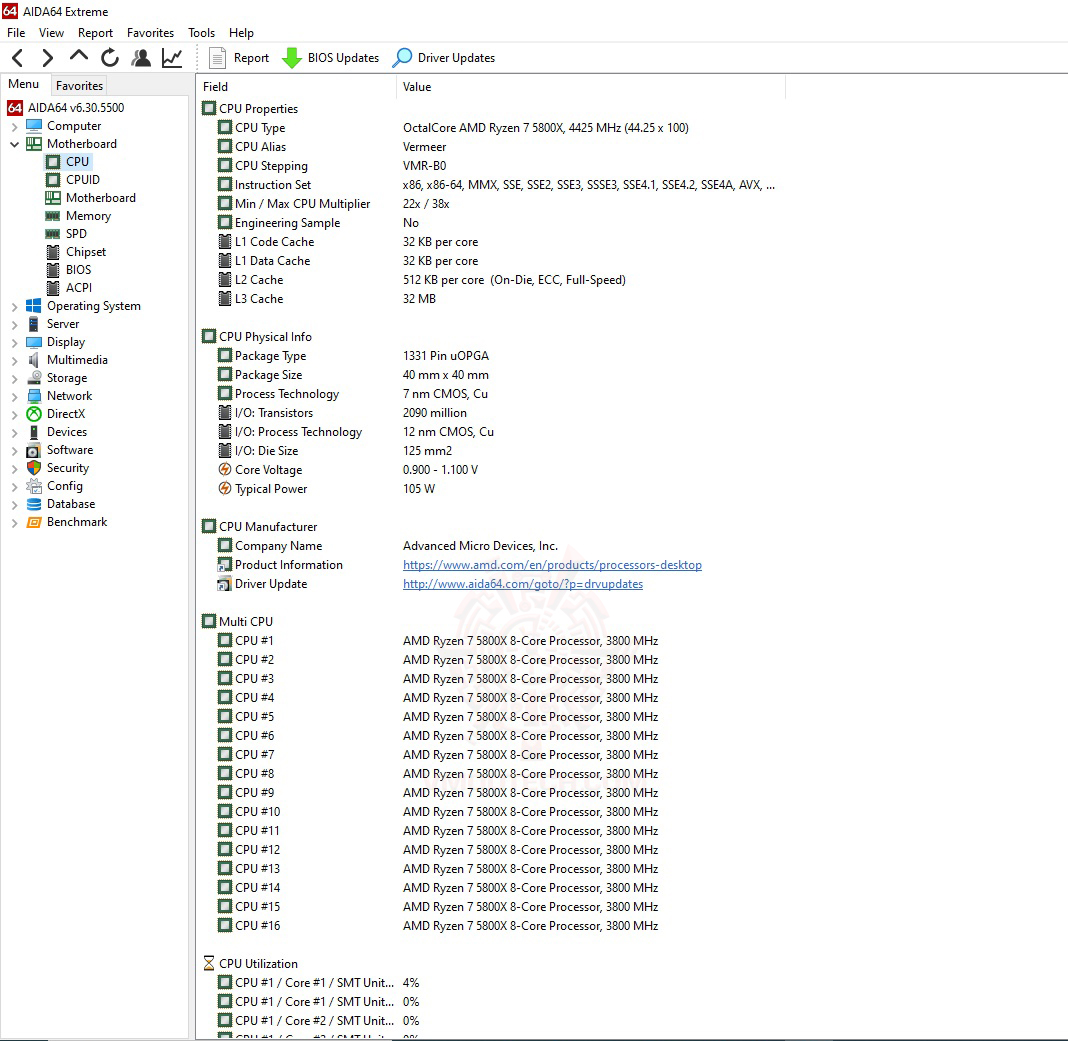Screen dimensions: 1068x1041
Task: Open the Report menu
Action: [x=95, y=33]
